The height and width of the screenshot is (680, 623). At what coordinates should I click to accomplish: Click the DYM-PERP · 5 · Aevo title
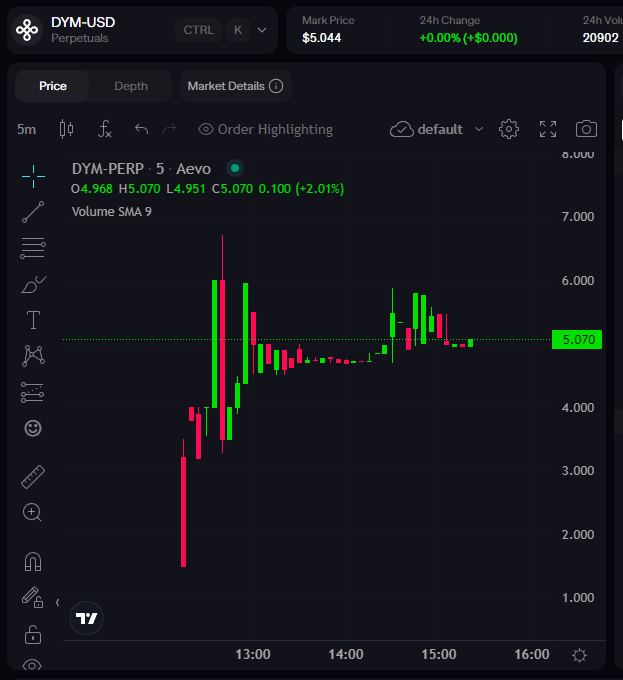click(141, 168)
